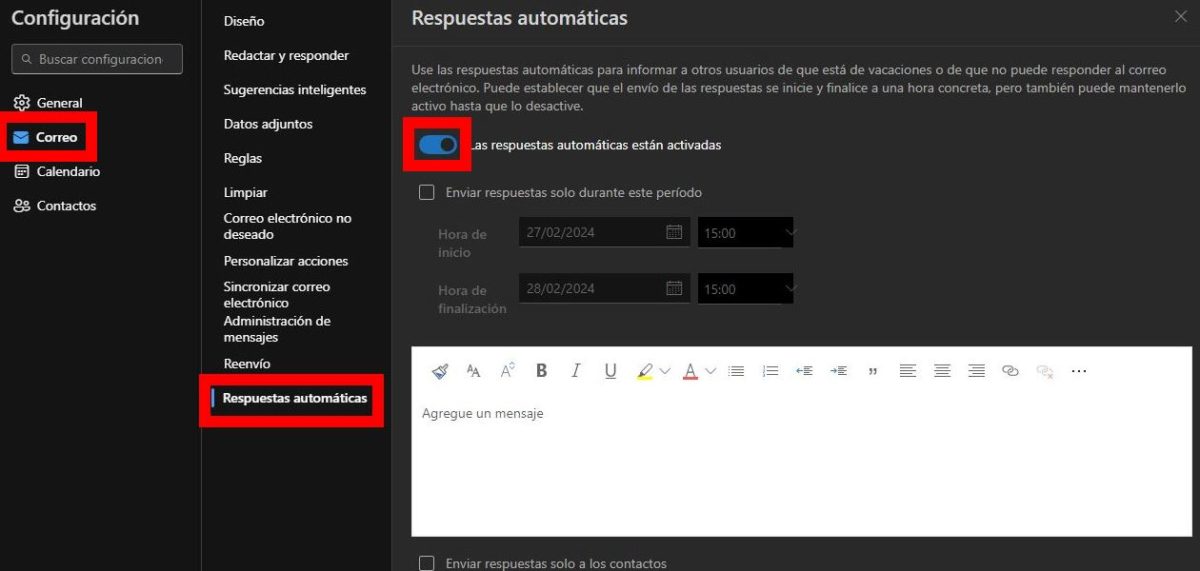
Task: Select 'Datos adjuntos' section
Action: (x=268, y=124)
